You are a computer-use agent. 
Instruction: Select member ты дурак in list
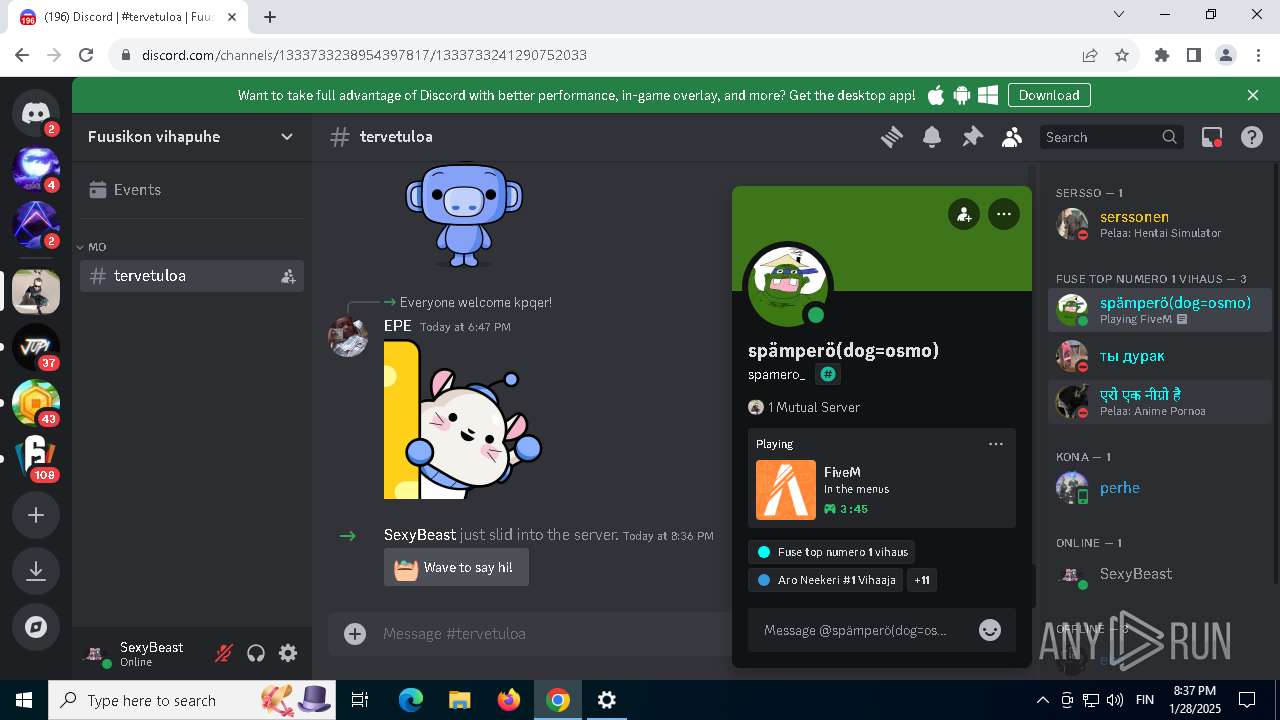tap(1160, 356)
